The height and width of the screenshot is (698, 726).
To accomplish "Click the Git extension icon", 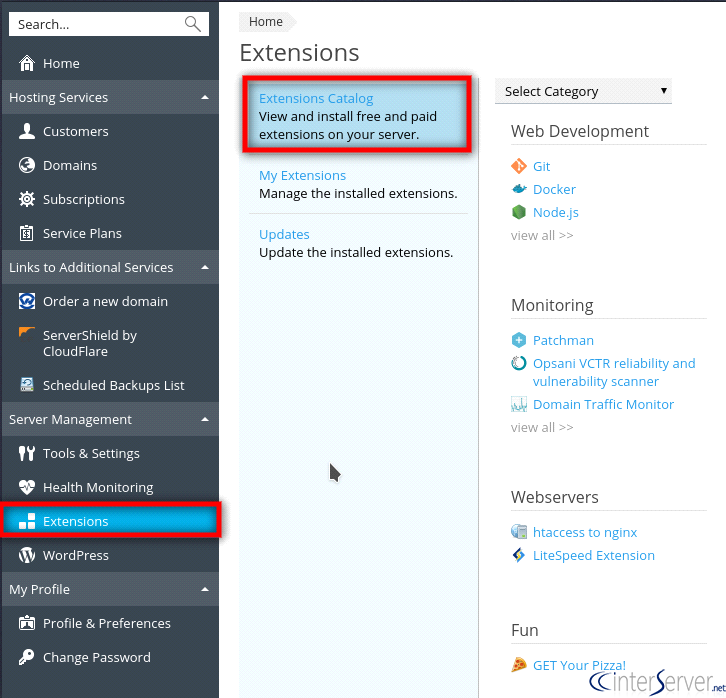I will click(x=519, y=166).
